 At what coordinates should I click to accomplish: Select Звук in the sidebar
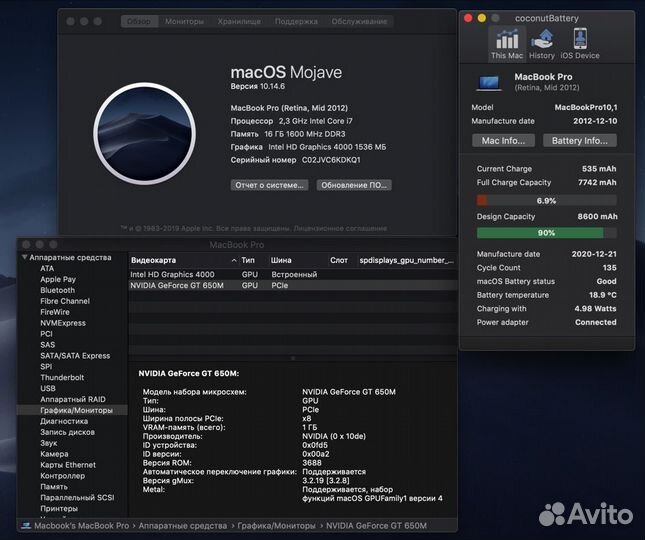(49, 443)
